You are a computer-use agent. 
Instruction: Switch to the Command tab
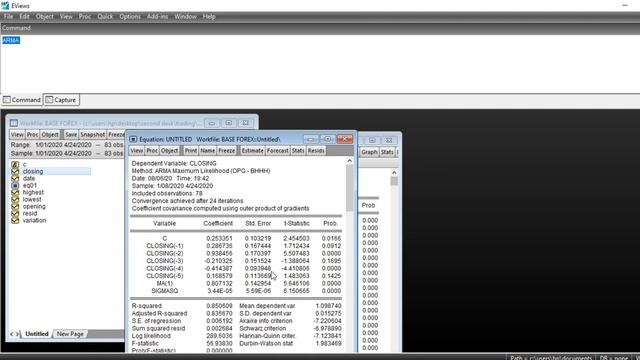(22, 100)
